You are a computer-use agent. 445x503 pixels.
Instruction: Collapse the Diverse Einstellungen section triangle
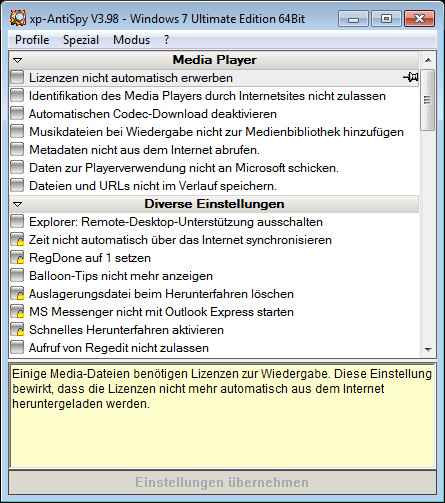(x=18, y=204)
